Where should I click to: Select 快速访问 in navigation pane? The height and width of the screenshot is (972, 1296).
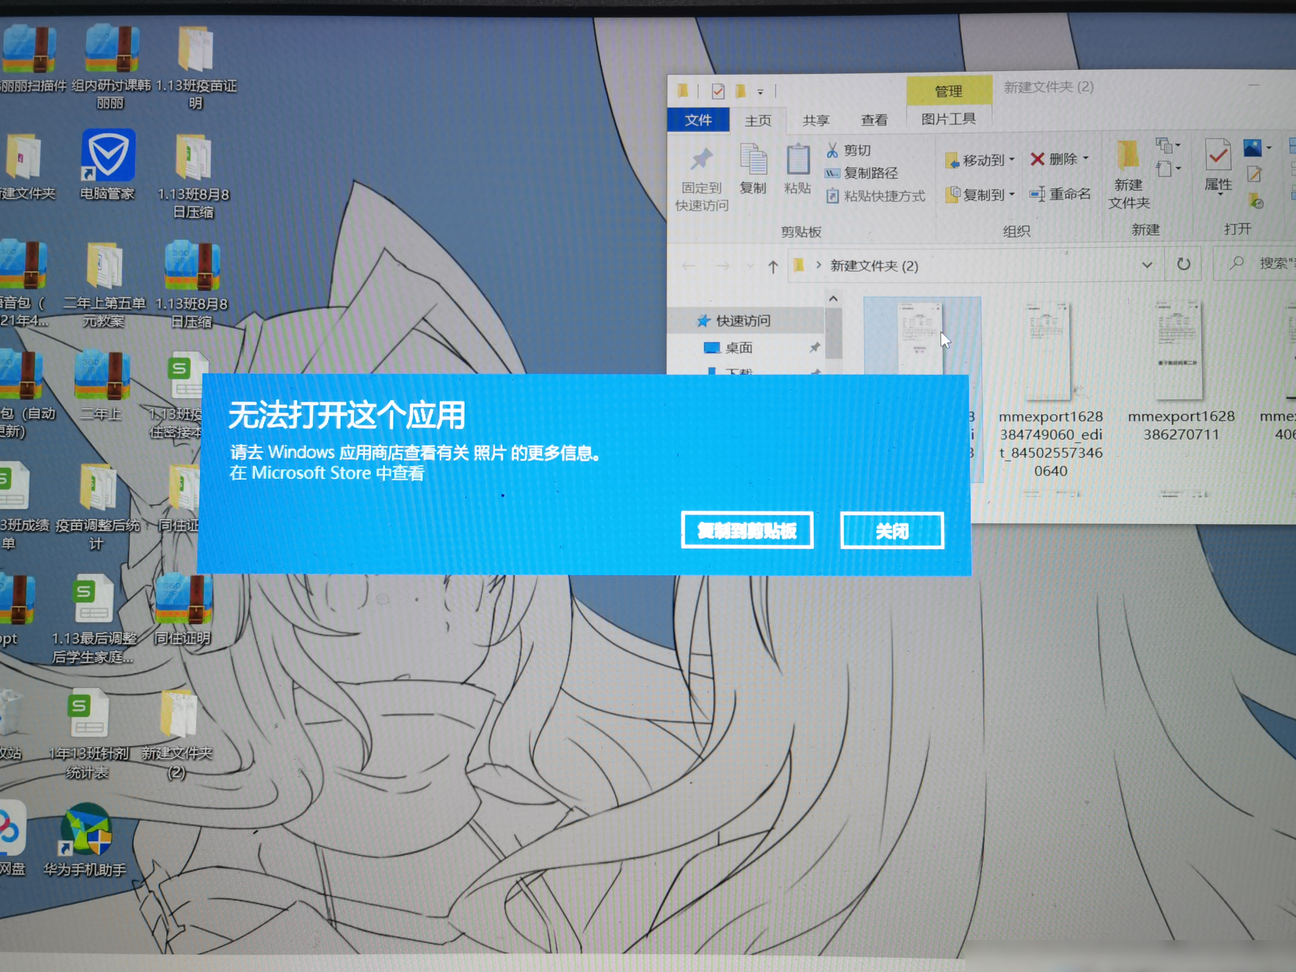coord(743,321)
